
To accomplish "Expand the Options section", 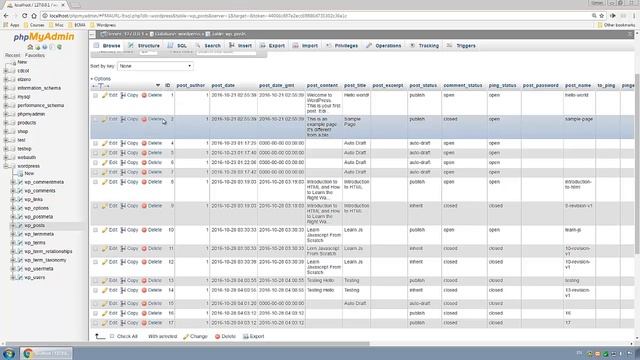I will [x=101, y=79].
